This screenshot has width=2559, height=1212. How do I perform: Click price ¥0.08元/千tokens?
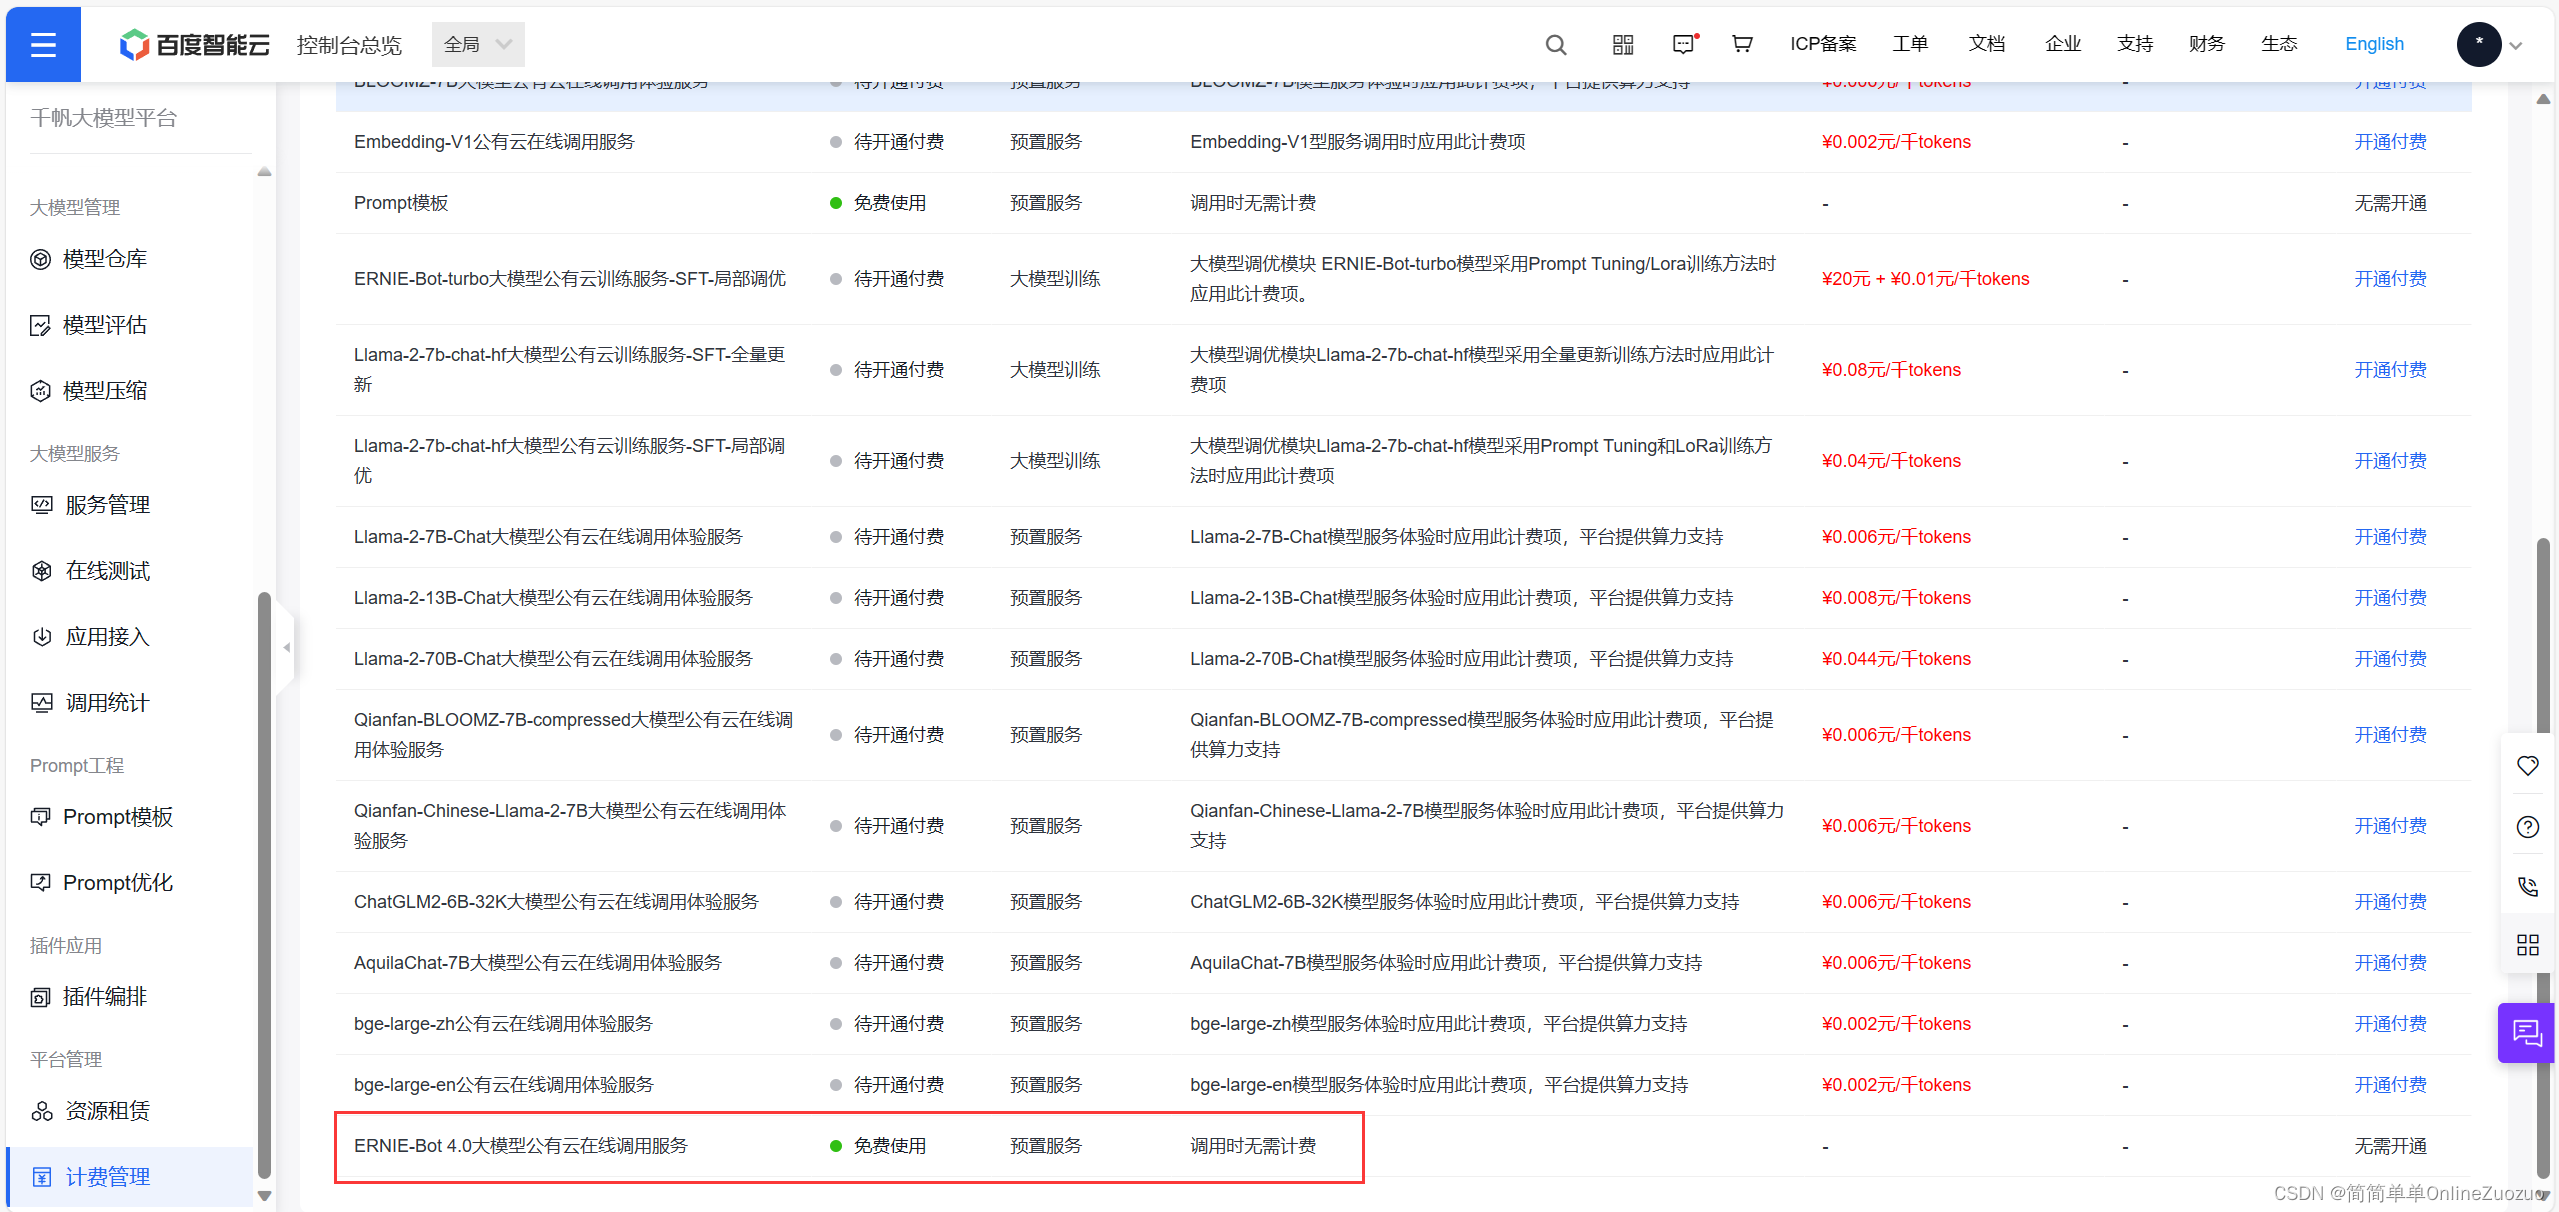pos(1891,370)
